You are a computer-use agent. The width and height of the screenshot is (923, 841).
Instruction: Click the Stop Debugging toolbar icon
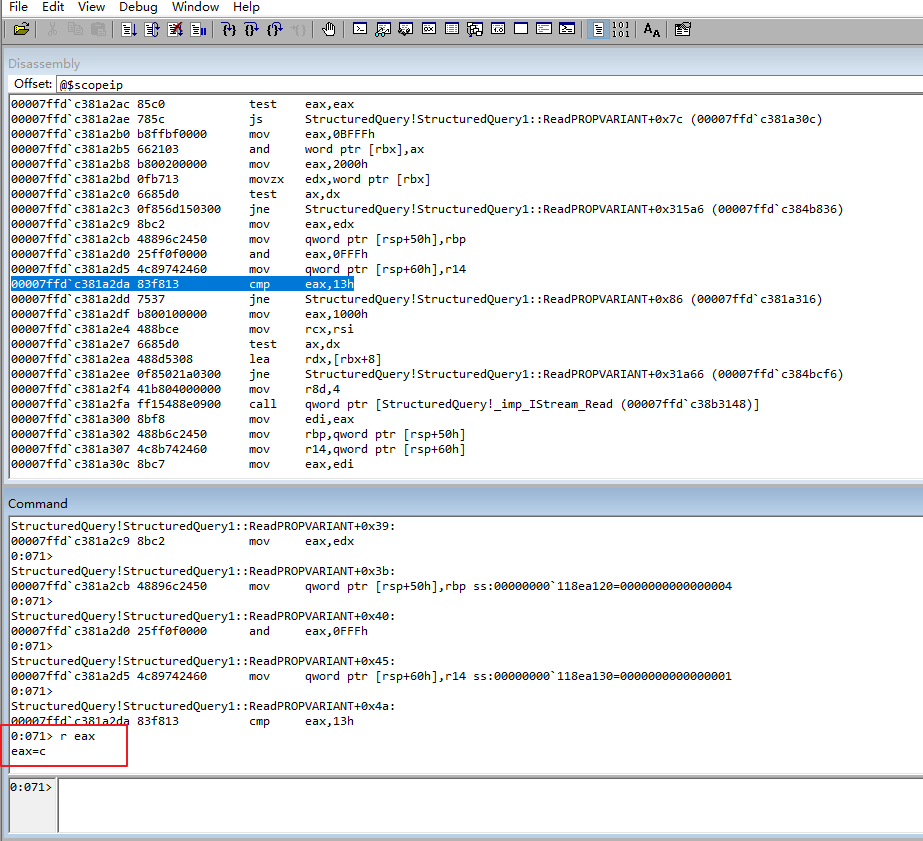tap(175, 29)
